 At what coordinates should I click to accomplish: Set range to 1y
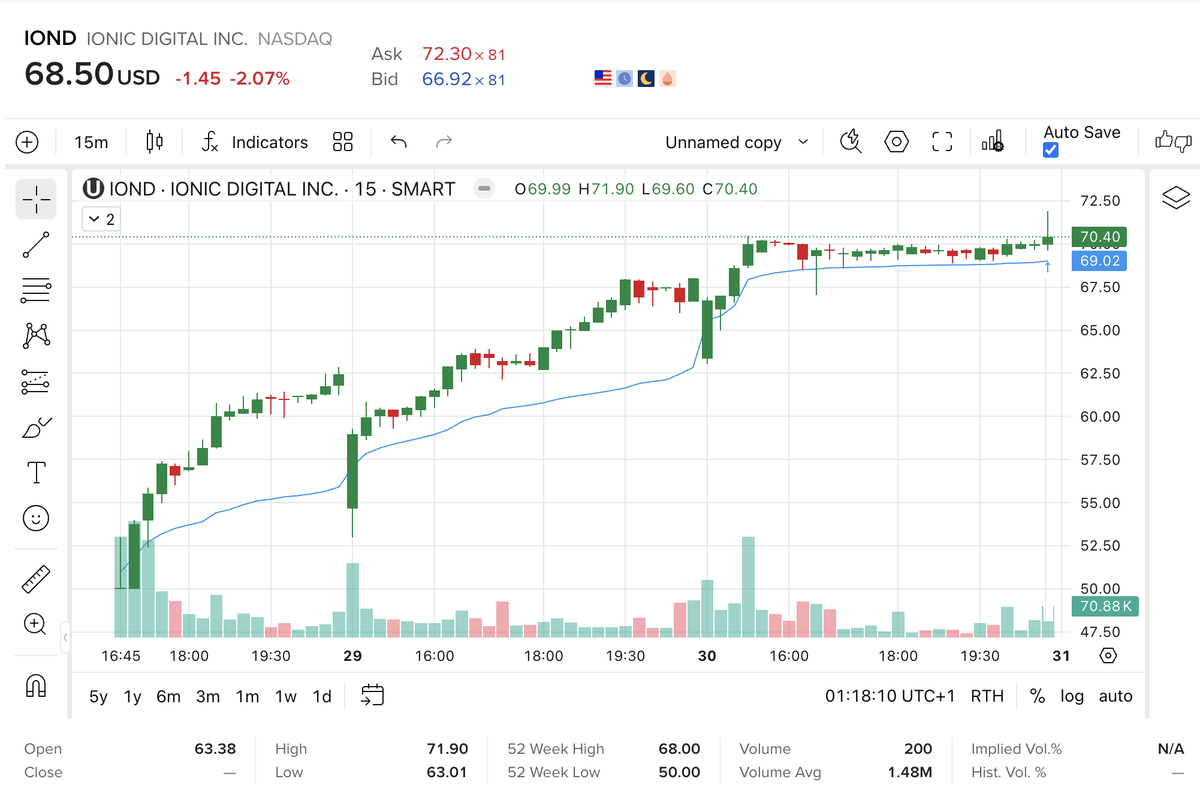(x=132, y=696)
